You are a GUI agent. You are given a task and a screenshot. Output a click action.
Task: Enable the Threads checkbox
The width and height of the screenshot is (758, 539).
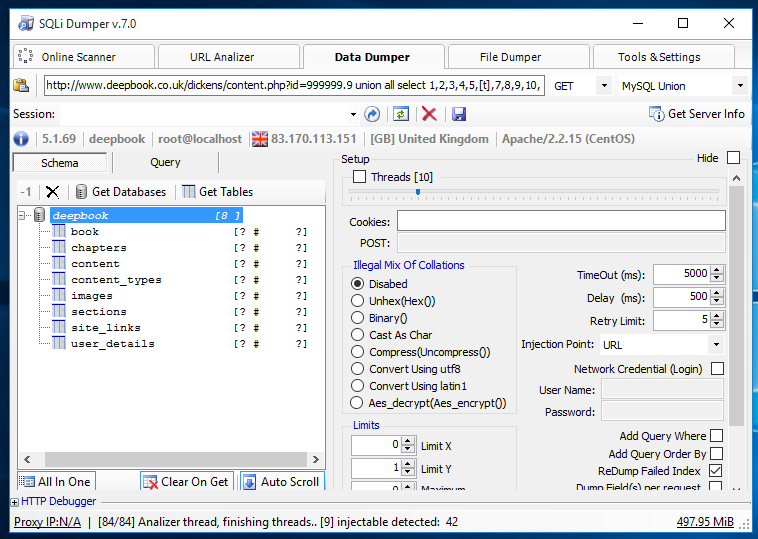click(x=359, y=177)
